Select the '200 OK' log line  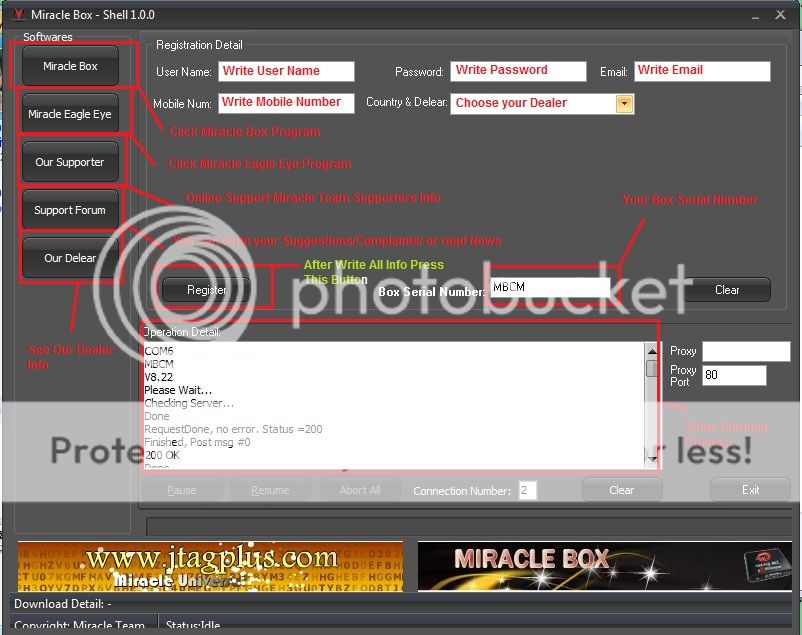click(162, 455)
